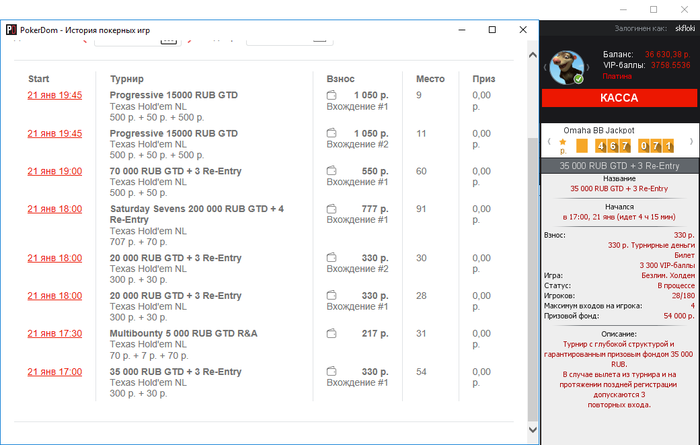700x445 pixels.
Task: Show previous avatar with left arrow
Action: tap(545, 68)
